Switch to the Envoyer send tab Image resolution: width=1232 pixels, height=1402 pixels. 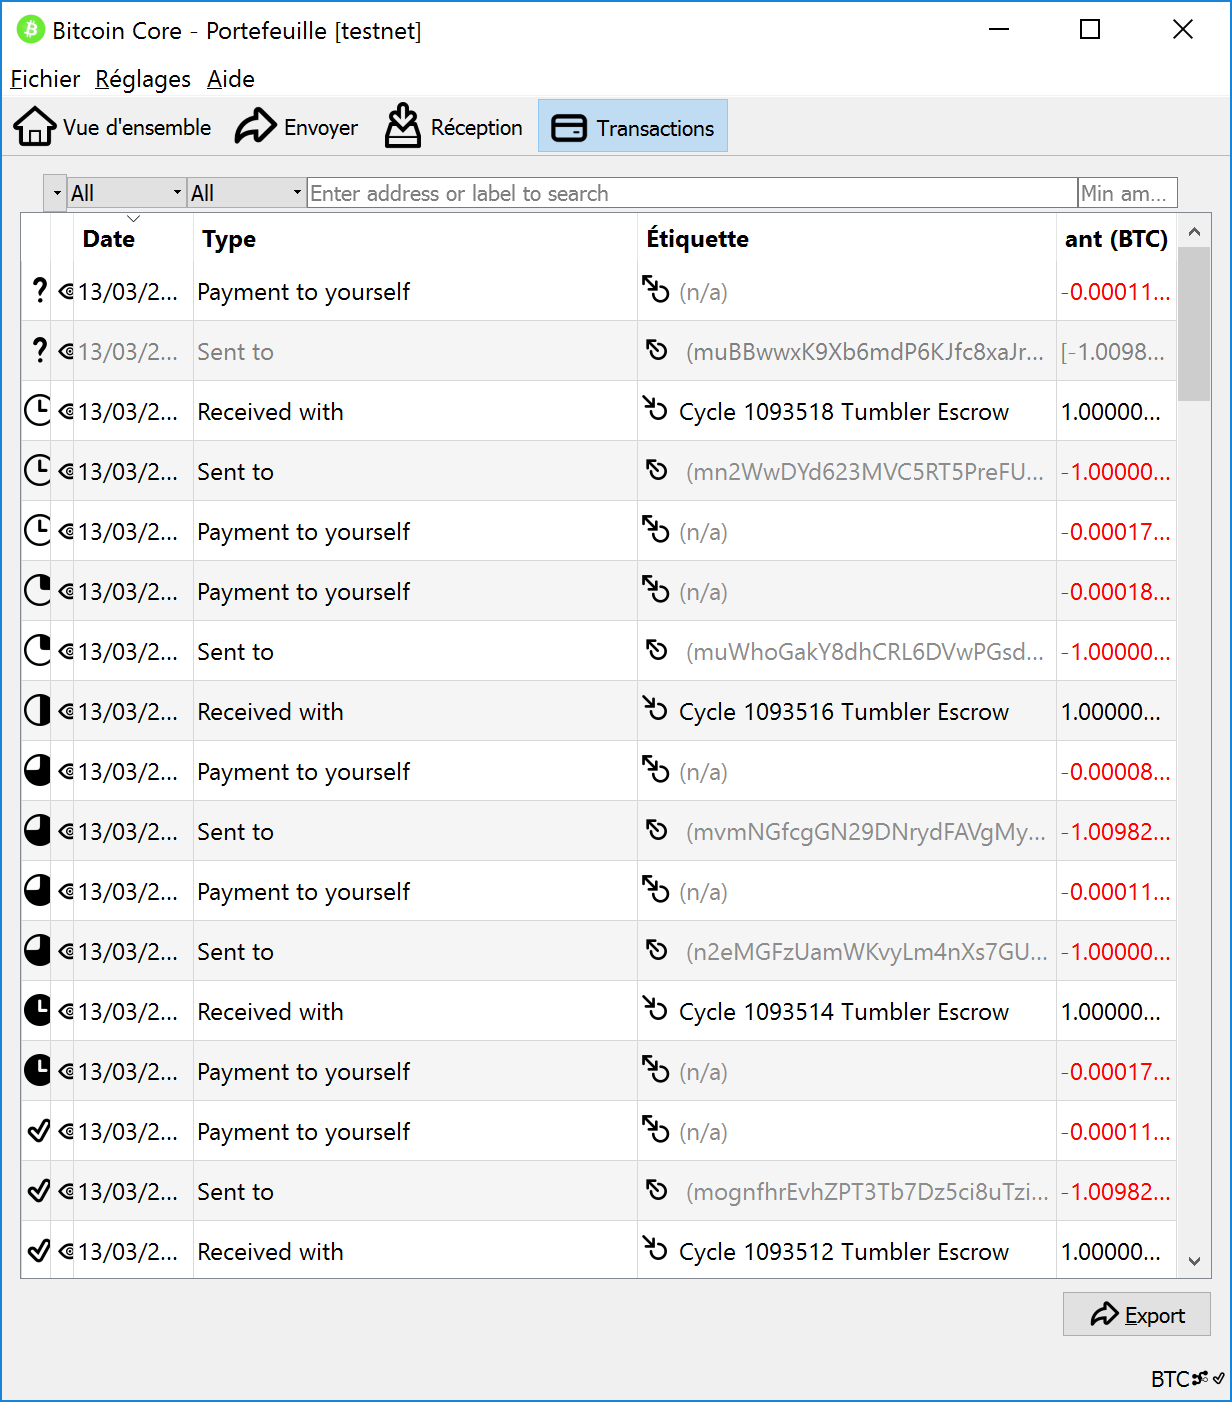296,127
